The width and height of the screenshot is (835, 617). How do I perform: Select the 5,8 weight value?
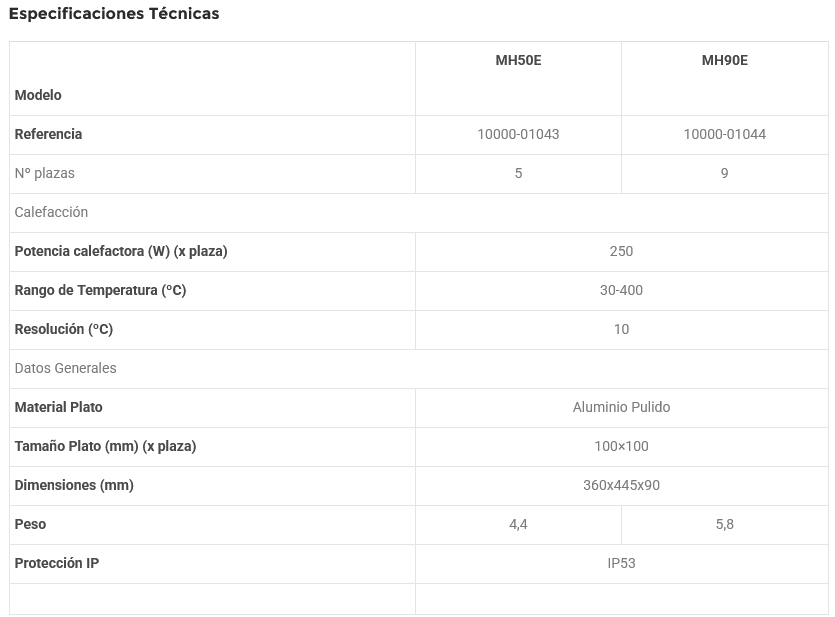click(x=724, y=524)
